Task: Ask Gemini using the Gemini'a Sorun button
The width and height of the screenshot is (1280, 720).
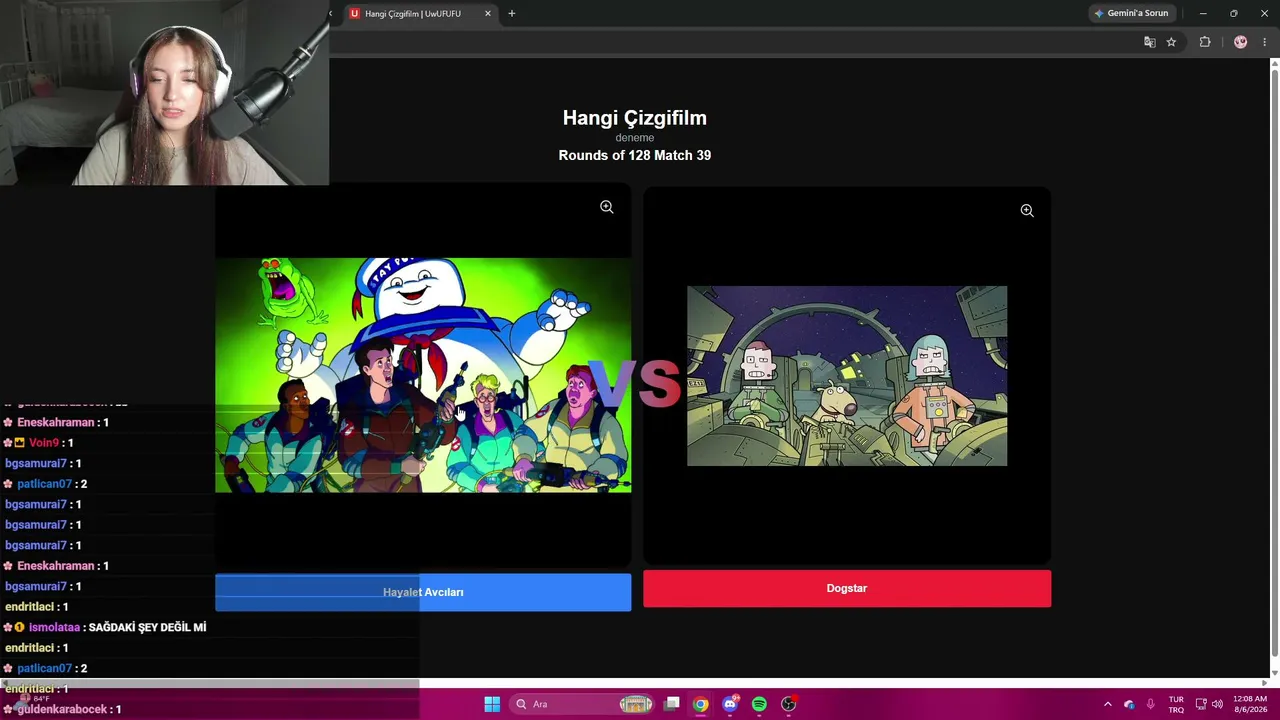Action: point(1131,13)
